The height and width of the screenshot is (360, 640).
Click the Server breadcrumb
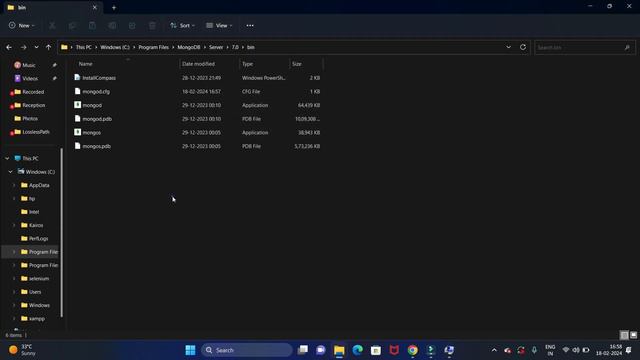216,47
